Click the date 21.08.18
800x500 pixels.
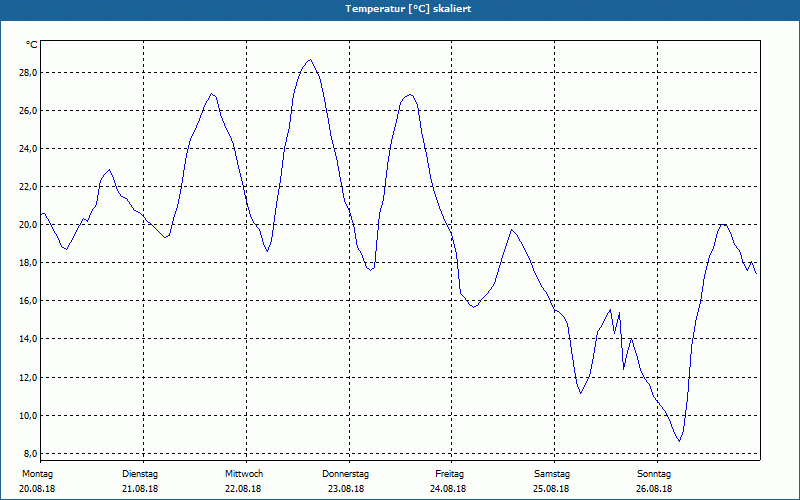[140, 489]
